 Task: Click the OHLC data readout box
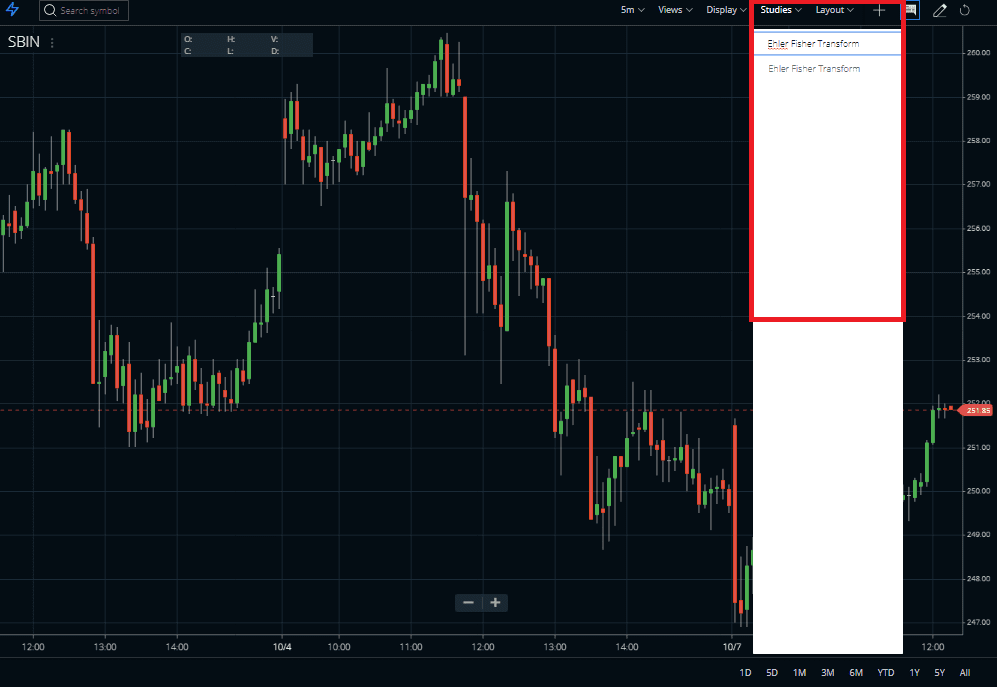247,45
